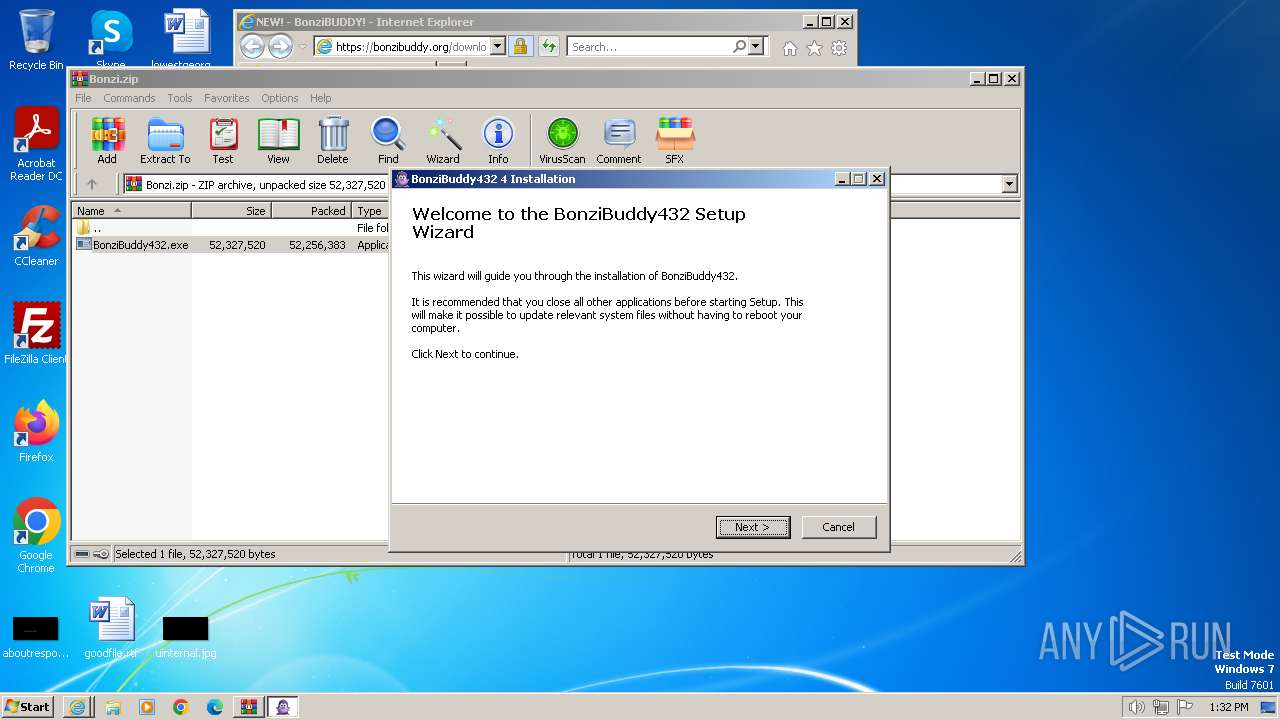Click Internet Explorer home icon
The height and width of the screenshot is (720, 1280).
point(790,48)
